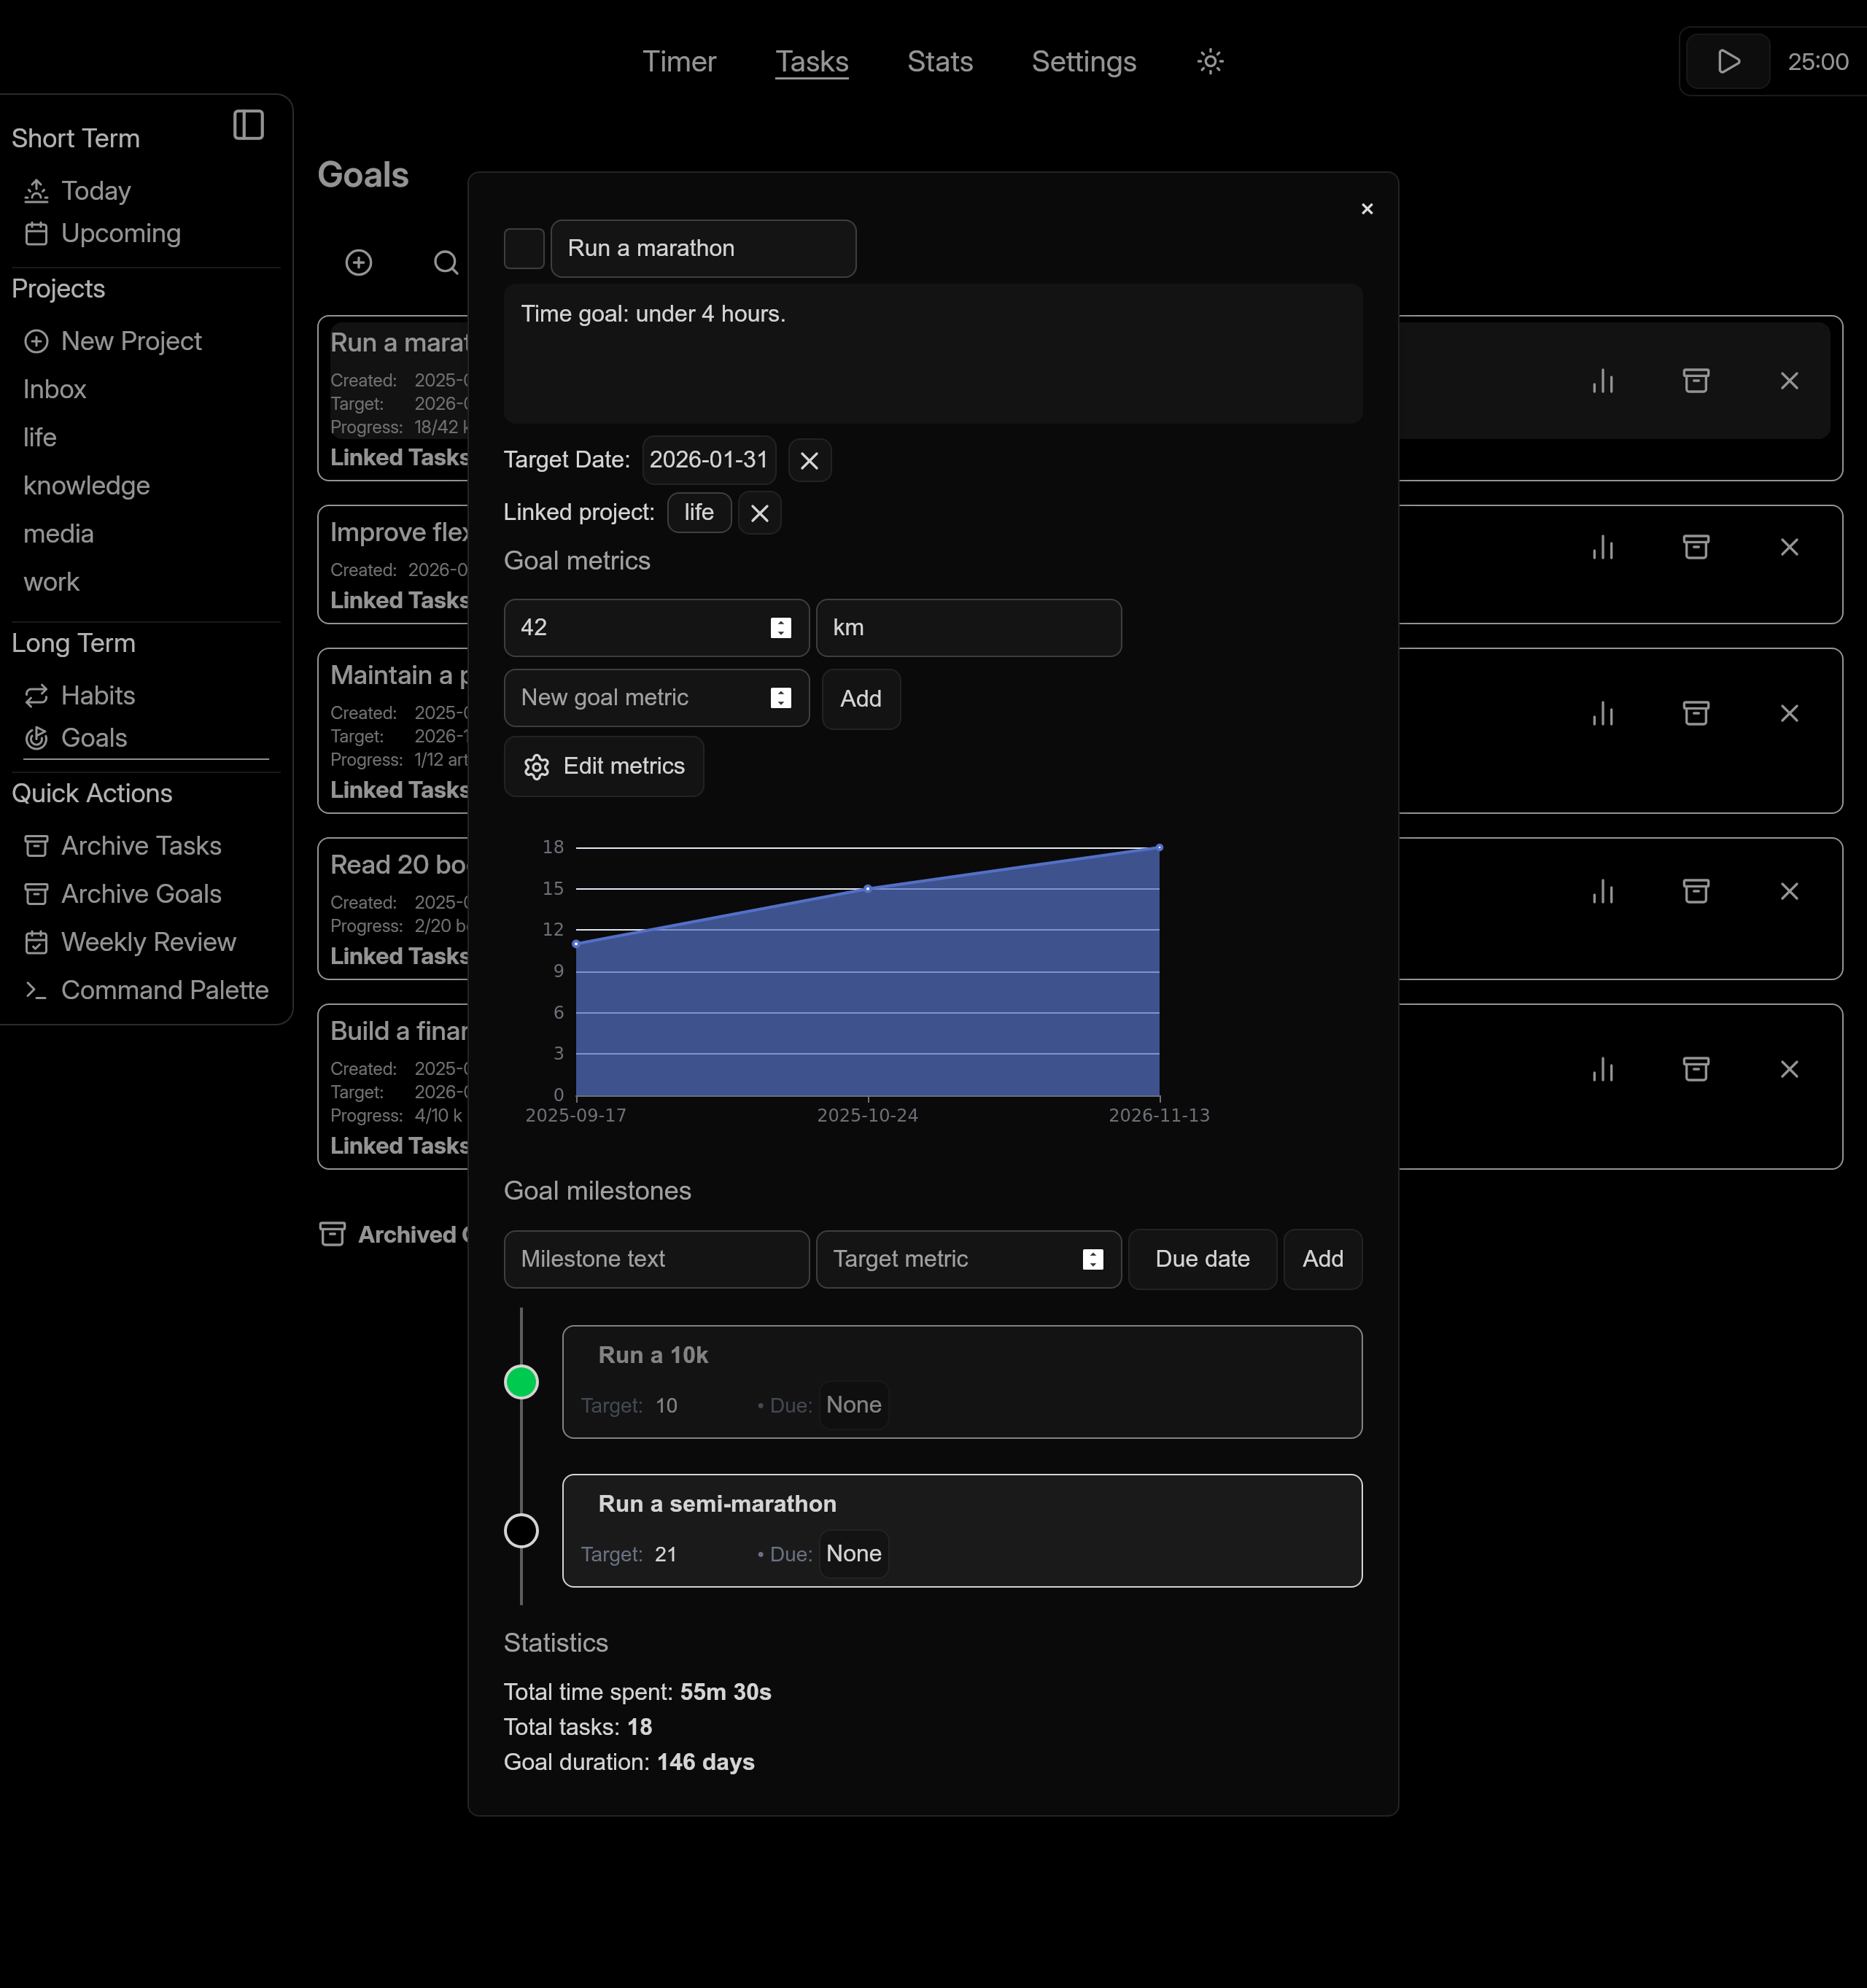Pick a milestone Due date
Image resolution: width=1867 pixels, height=1988 pixels.
click(x=1202, y=1259)
